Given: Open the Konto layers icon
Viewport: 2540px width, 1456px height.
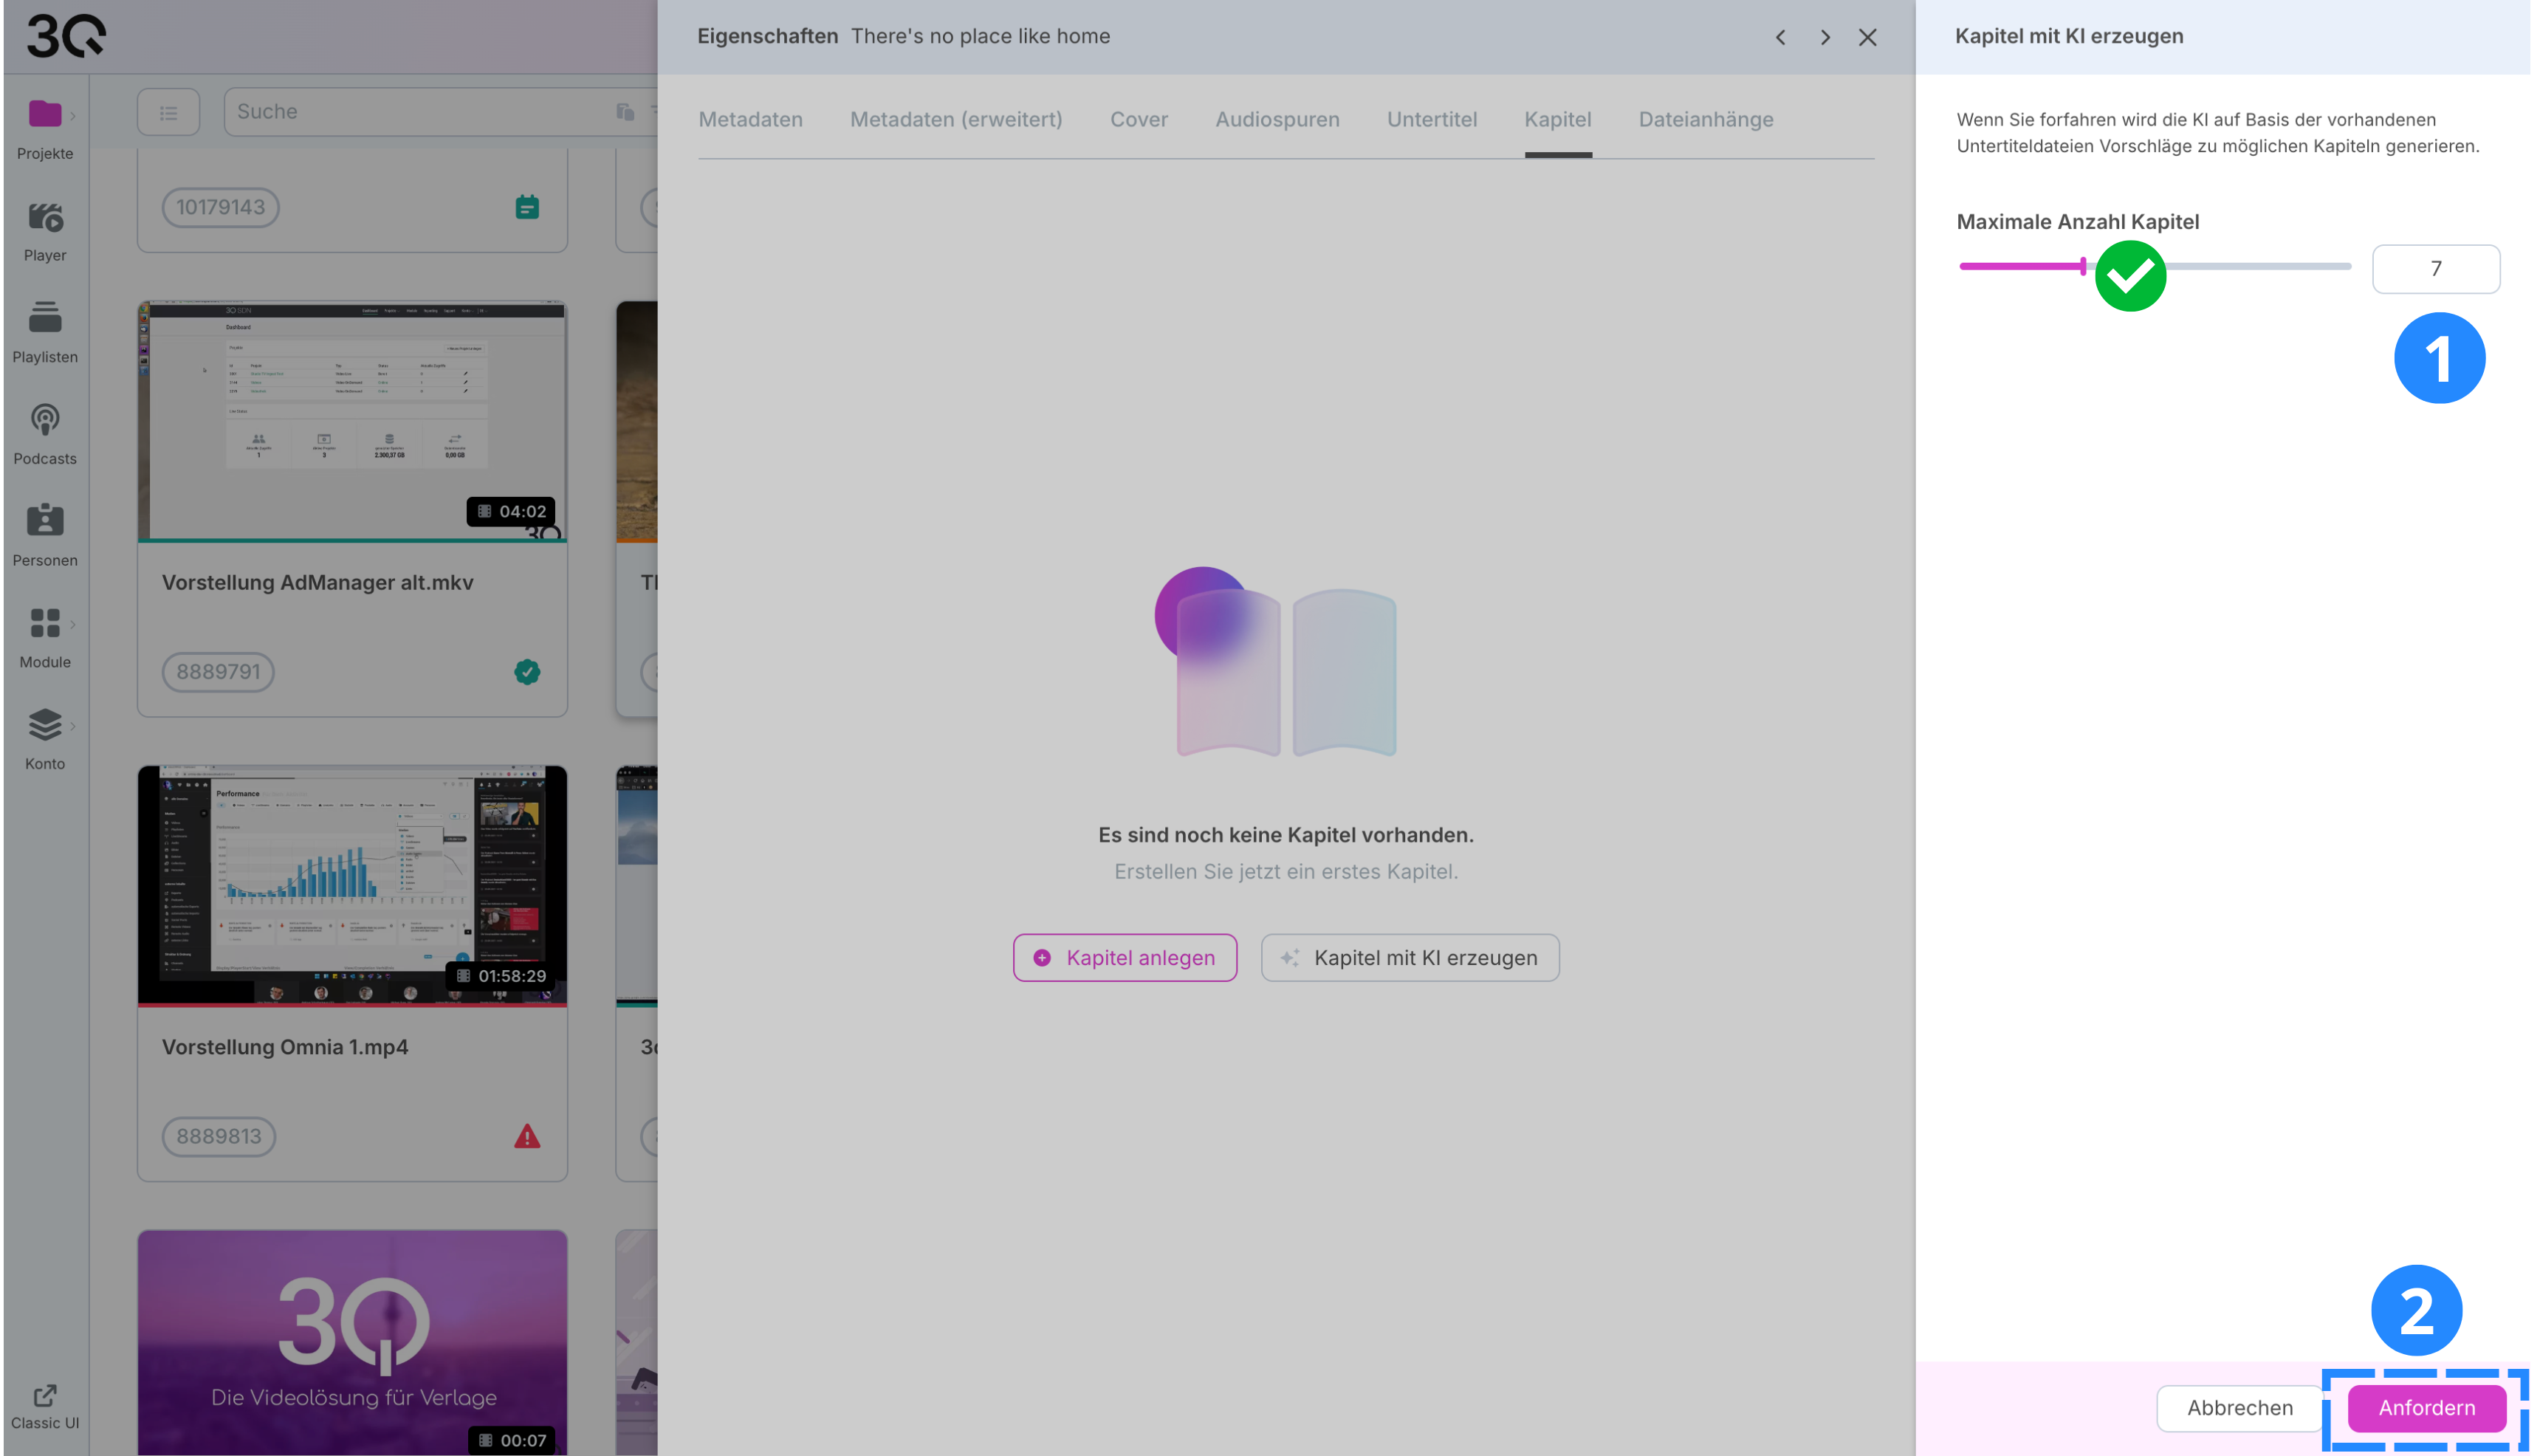Looking at the screenshot, I should [44, 724].
